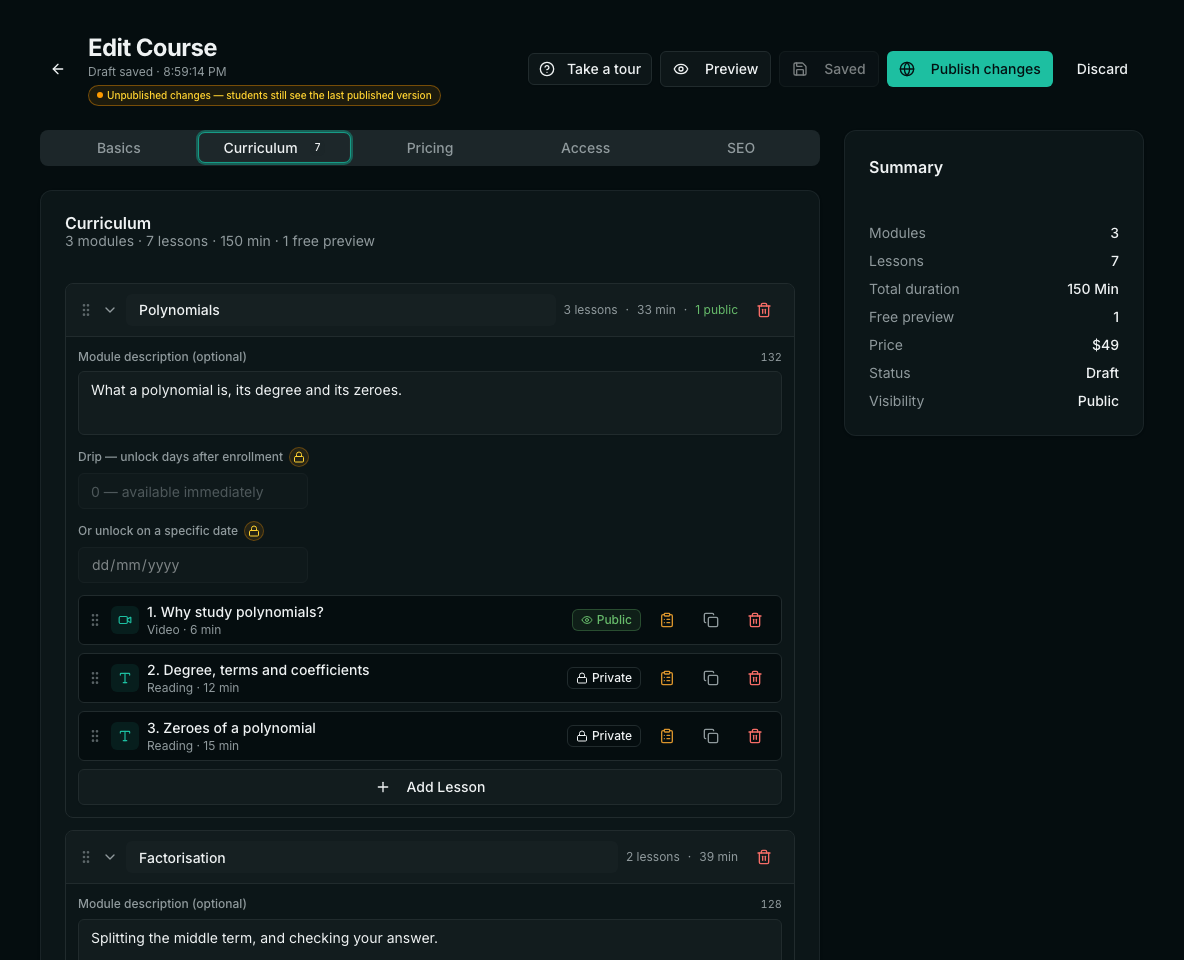
Task: Edit the Factorisation module title field
Action: coord(372,857)
